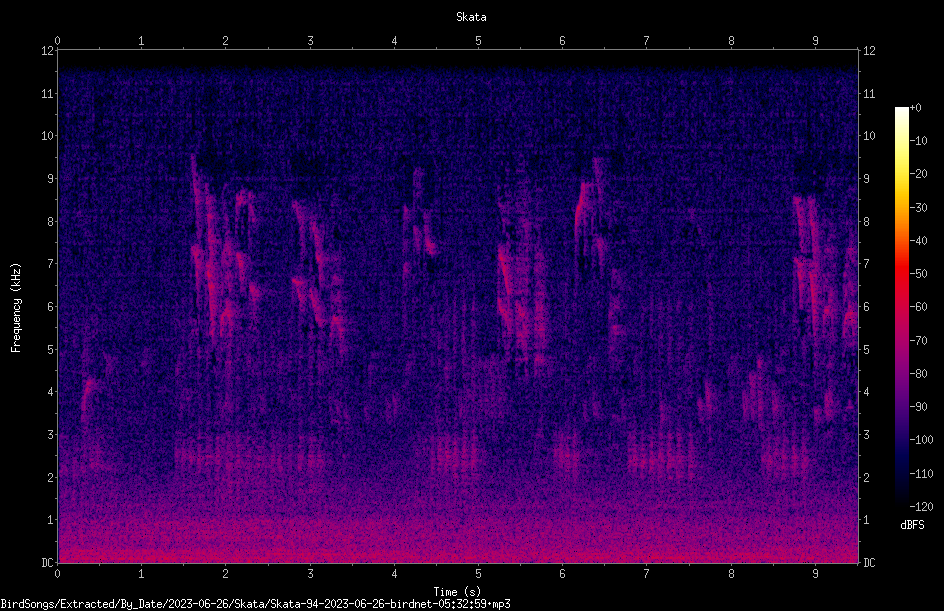This screenshot has height=611, width=944.
Task: Click the "-80" colorbar label
Action: (x=918, y=374)
